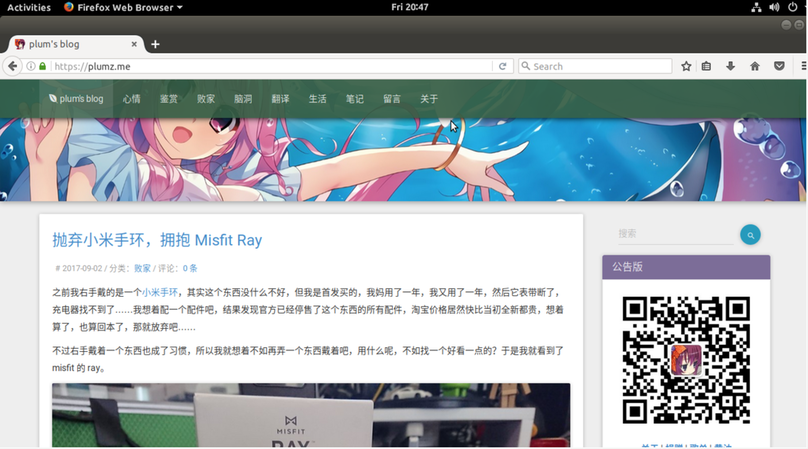808x449 pixels.
Task: Open the 笔记 navigation menu item
Action: pos(355,99)
